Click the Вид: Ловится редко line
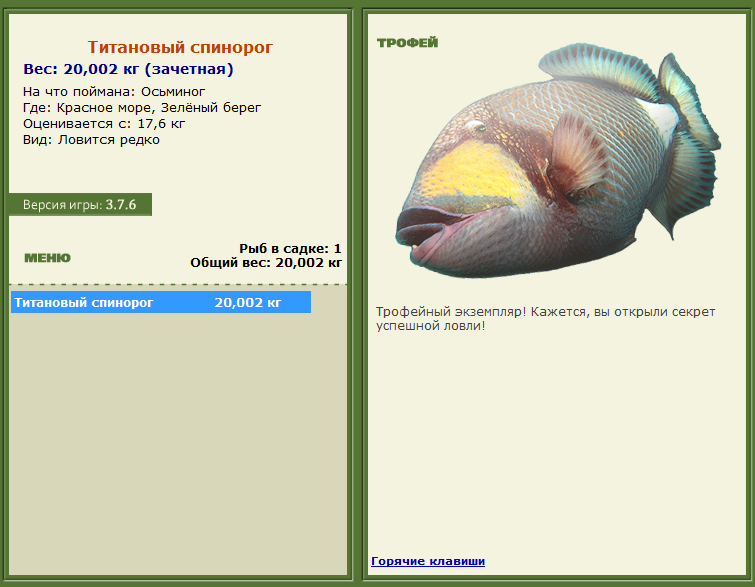Image resolution: width=755 pixels, height=587 pixels. pos(91,140)
